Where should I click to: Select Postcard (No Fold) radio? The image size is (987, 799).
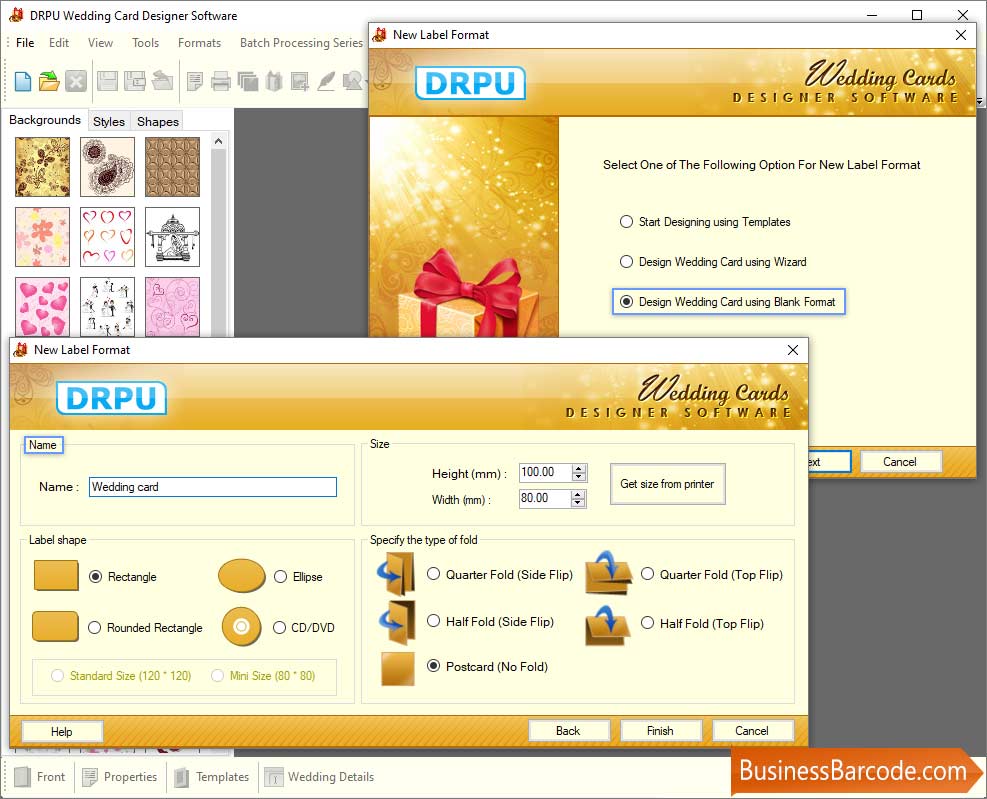434,666
